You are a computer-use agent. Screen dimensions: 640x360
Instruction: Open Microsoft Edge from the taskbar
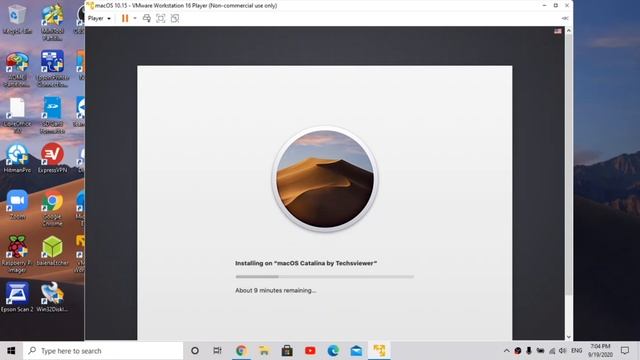coord(333,351)
